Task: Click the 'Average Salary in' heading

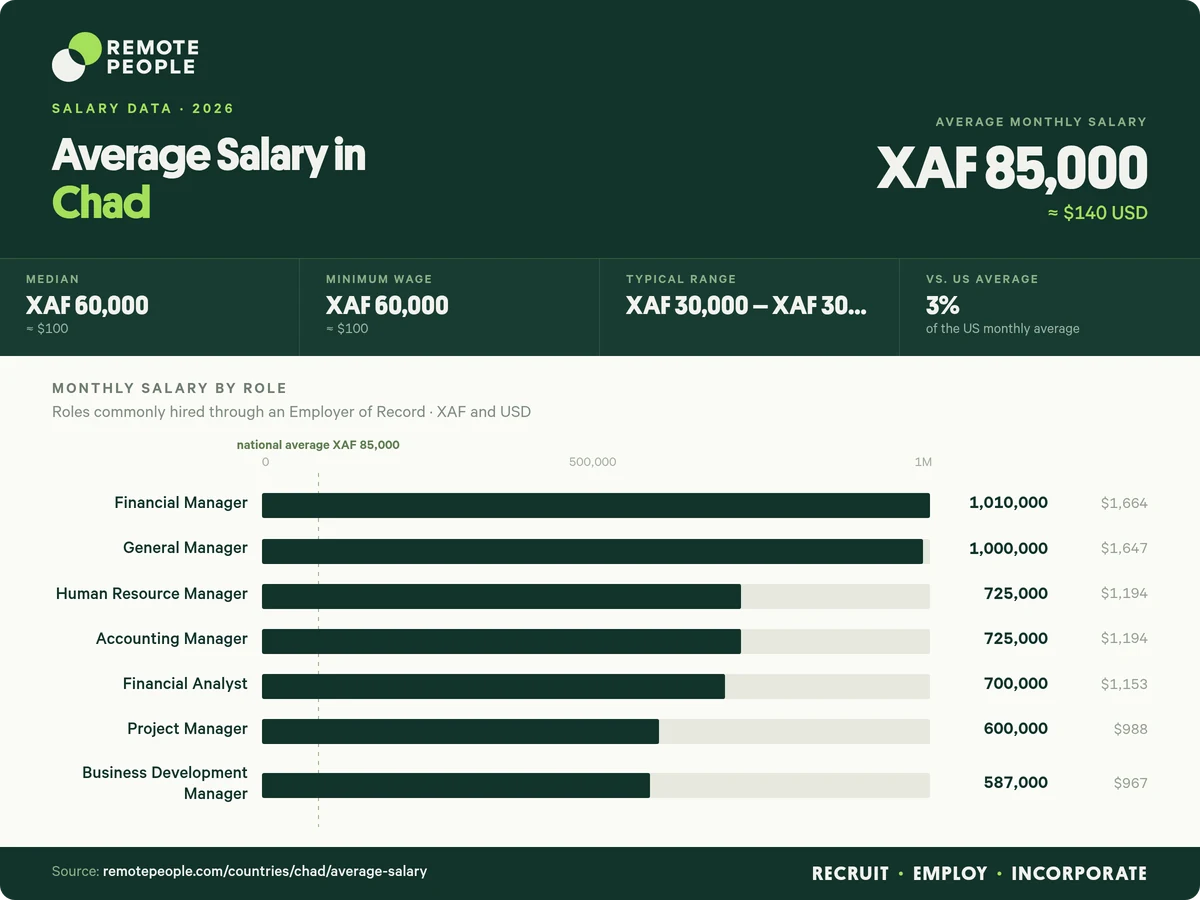Action: [209, 156]
